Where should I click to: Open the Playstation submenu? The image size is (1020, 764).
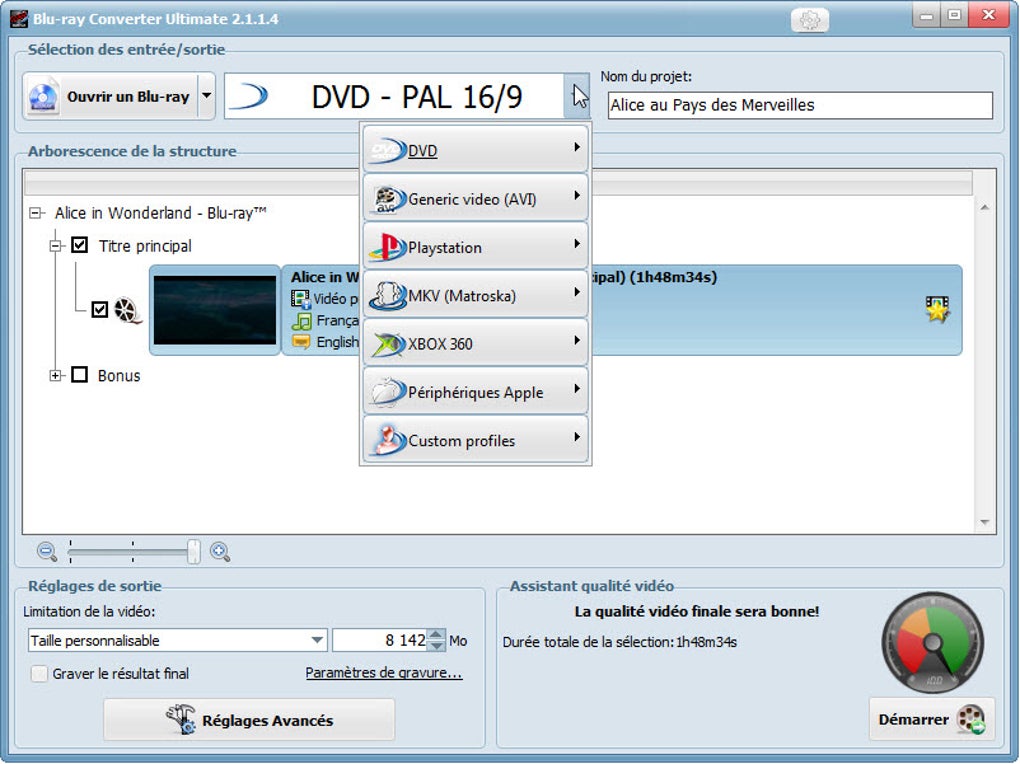[x=476, y=246]
